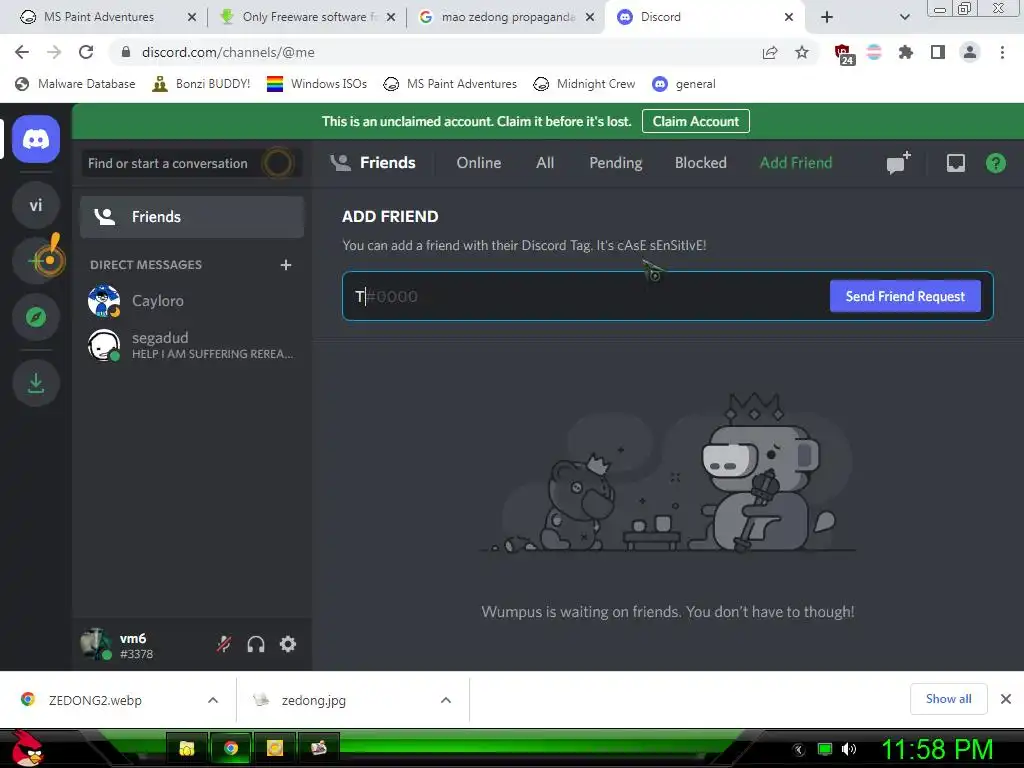Click Claim Account button
This screenshot has height=768, width=1024.
click(x=696, y=121)
